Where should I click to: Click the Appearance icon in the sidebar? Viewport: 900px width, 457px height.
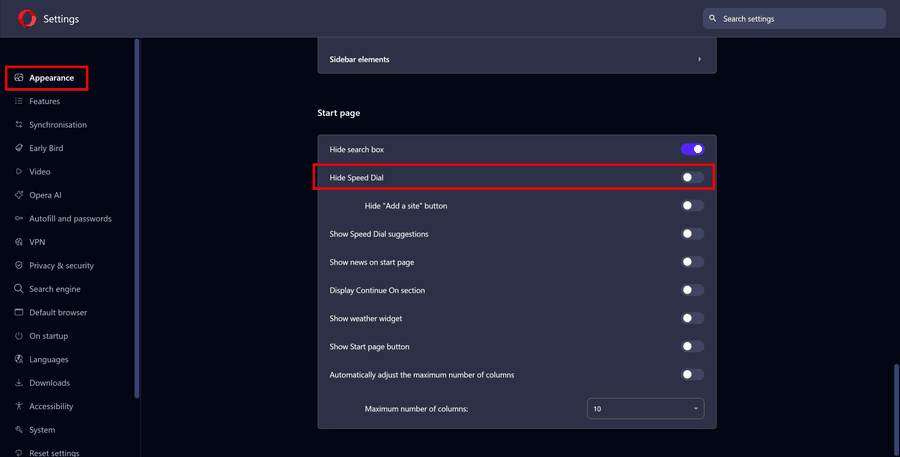pos(19,78)
